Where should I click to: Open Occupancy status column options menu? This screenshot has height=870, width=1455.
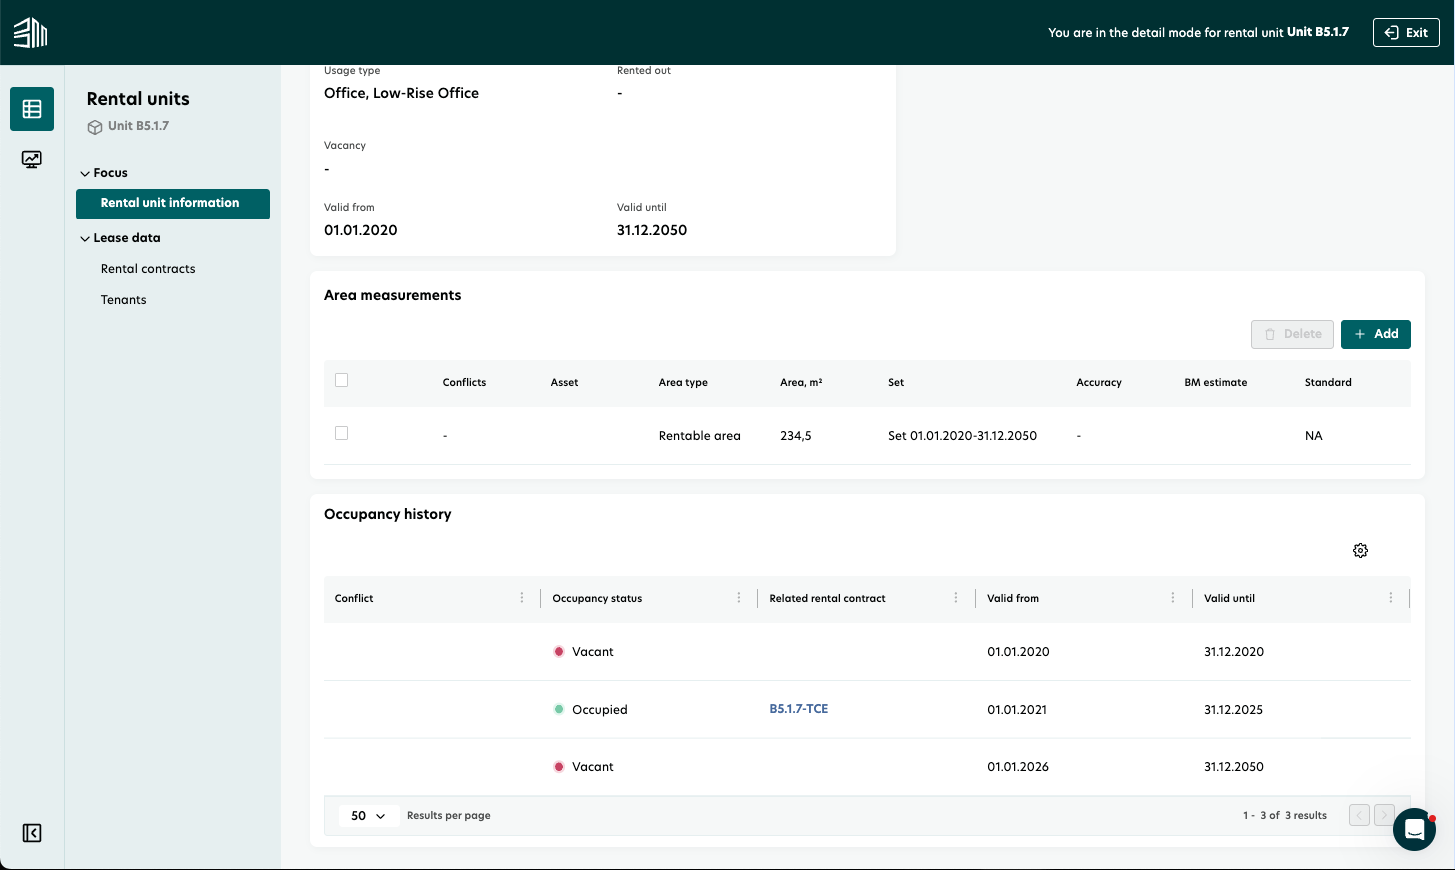pyautogui.click(x=739, y=598)
